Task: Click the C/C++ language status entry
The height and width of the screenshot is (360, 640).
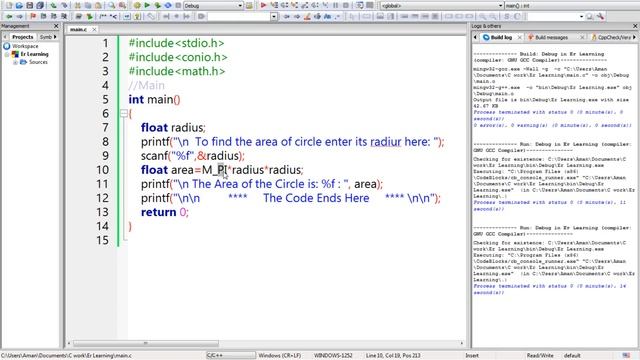Action: (x=231, y=356)
